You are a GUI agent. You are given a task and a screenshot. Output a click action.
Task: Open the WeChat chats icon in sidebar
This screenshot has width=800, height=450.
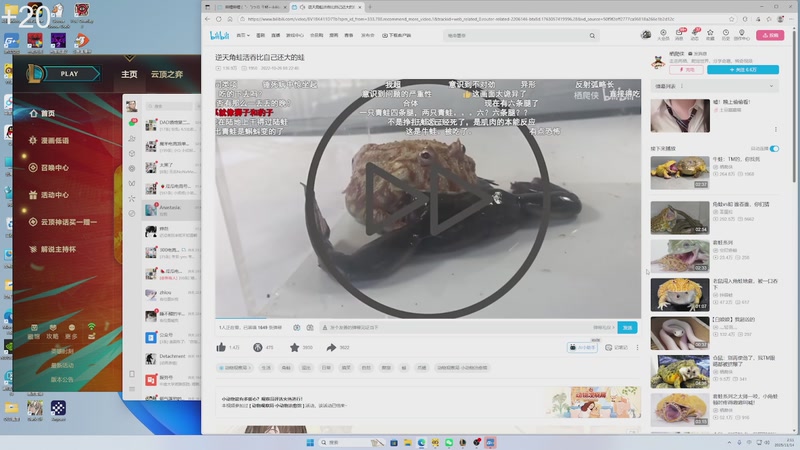pyautogui.click(x=132, y=122)
